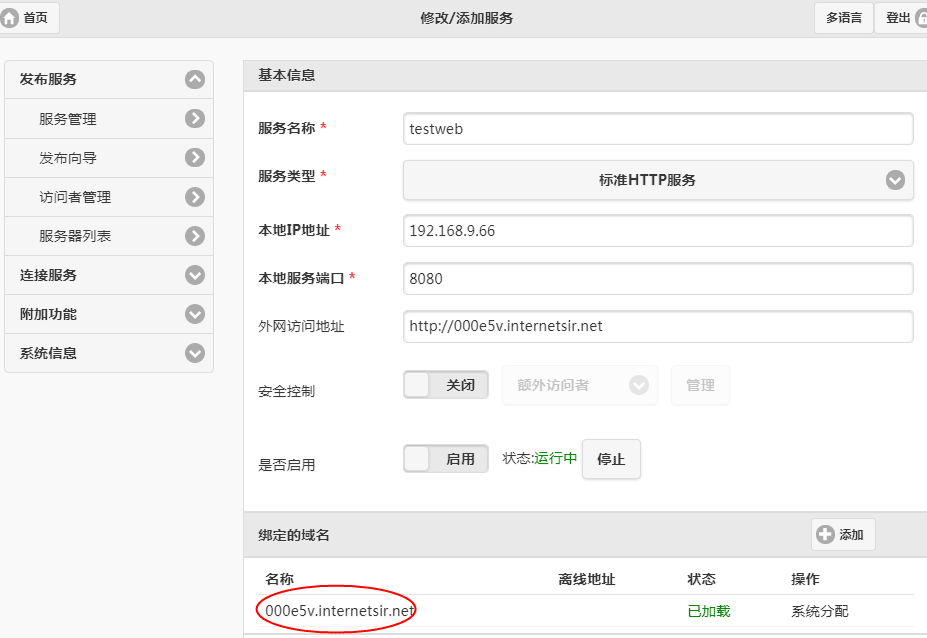Viewport: 927px width, 638px height.
Task: Click arrow icon next to 访问者管理
Action: coord(195,197)
